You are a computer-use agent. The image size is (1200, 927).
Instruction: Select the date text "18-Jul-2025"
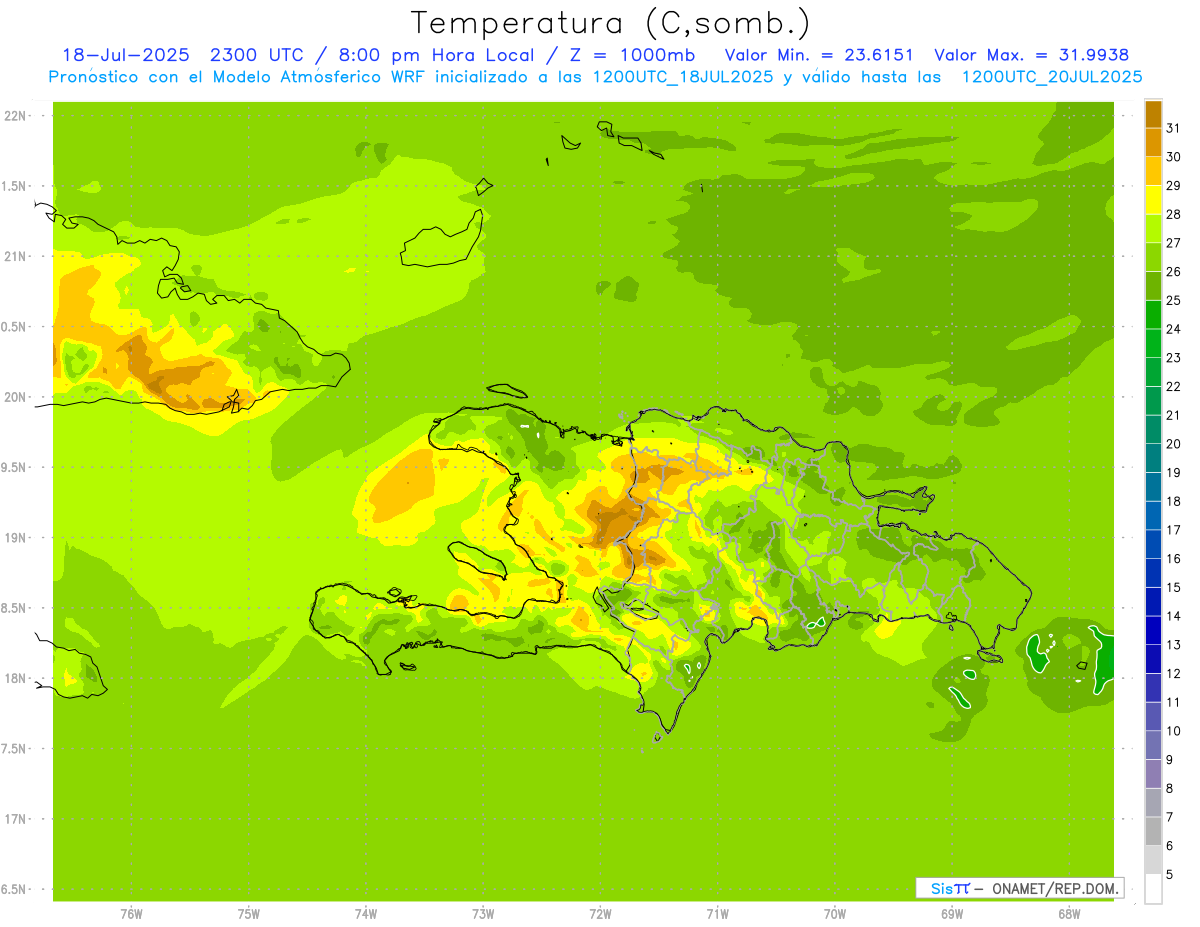click(x=125, y=55)
